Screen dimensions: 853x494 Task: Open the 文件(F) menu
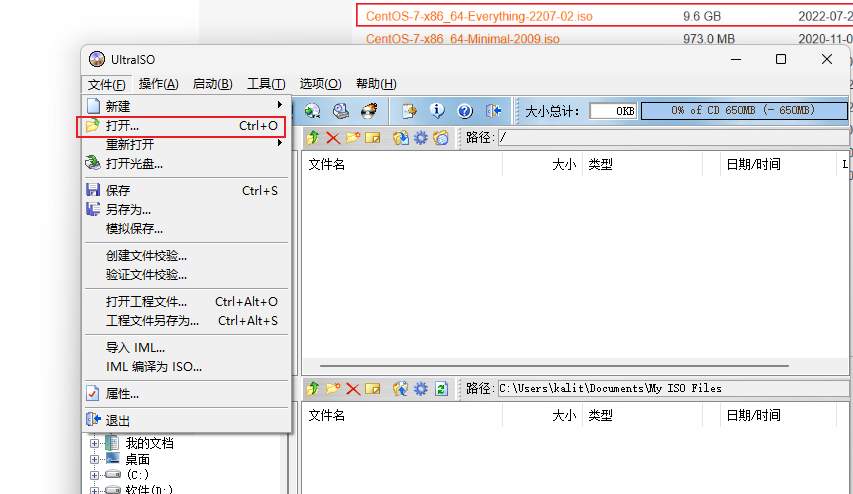coord(107,84)
